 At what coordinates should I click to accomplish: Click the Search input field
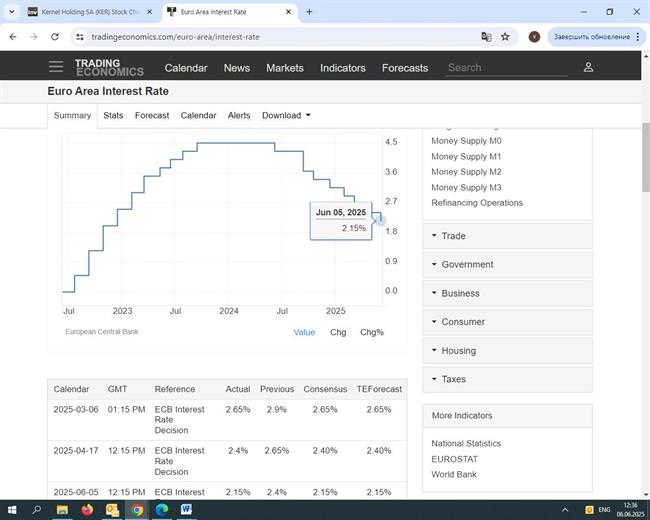point(507,68)
